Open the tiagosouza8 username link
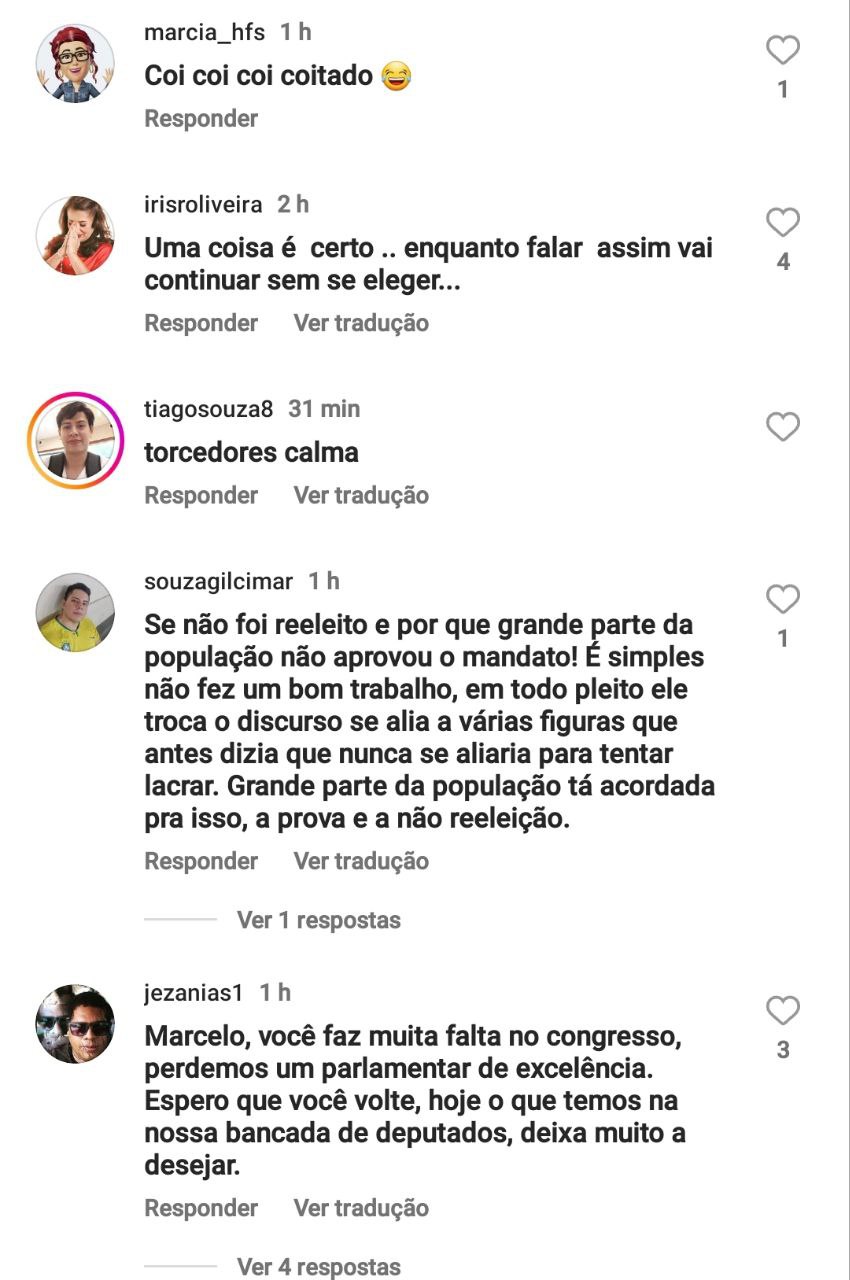Image resolution: width=850 pixels, height=1280 pixels. [x=209, y=409]
